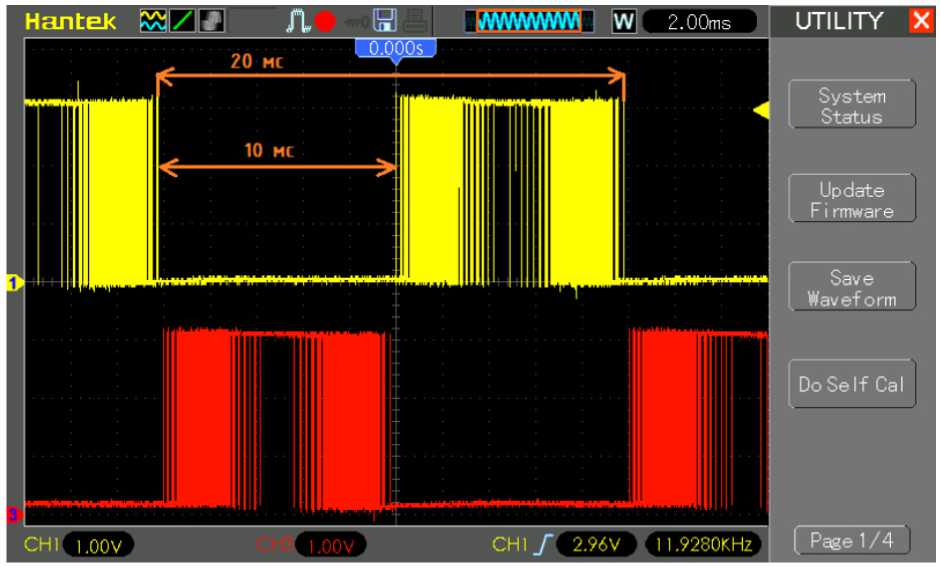
Task: Select Update Firmware option
Action: pyautogui.click(x=852, y=200)
